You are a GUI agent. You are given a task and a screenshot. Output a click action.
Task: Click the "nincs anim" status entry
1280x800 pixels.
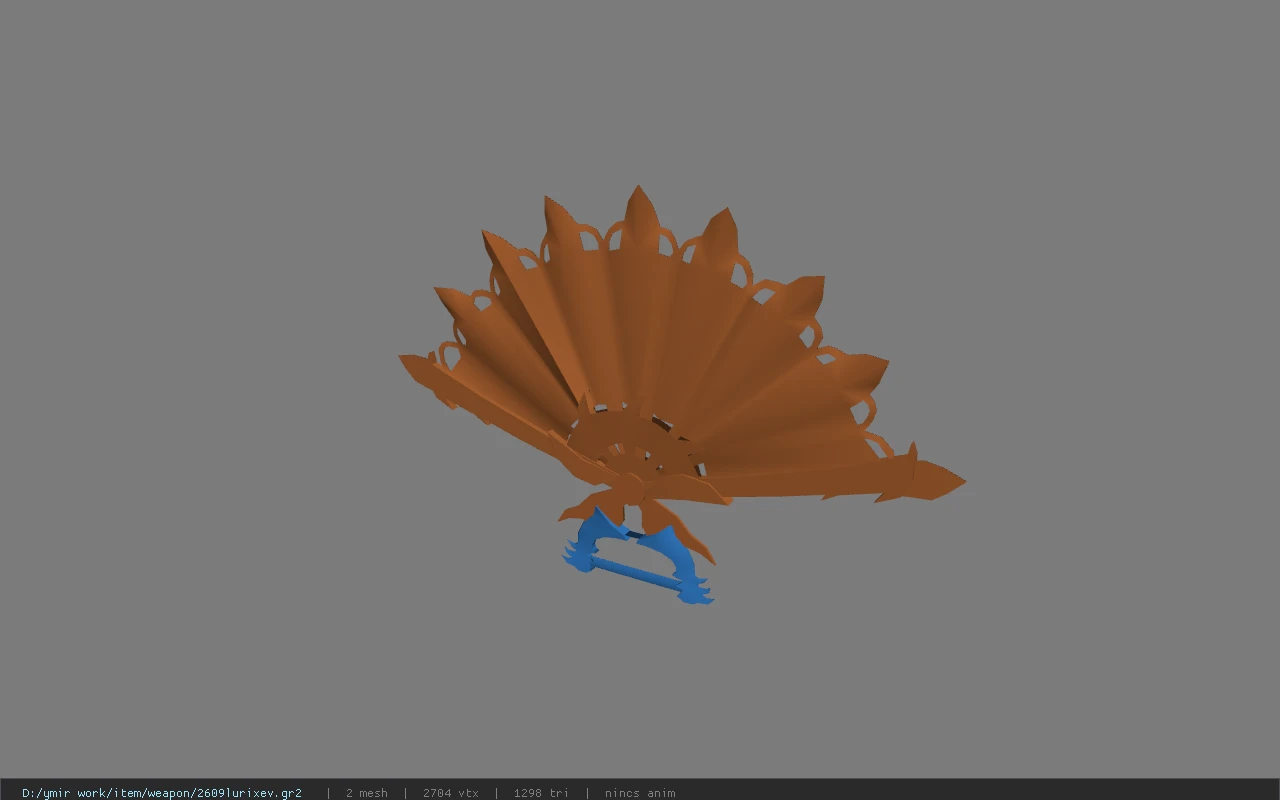640,793
